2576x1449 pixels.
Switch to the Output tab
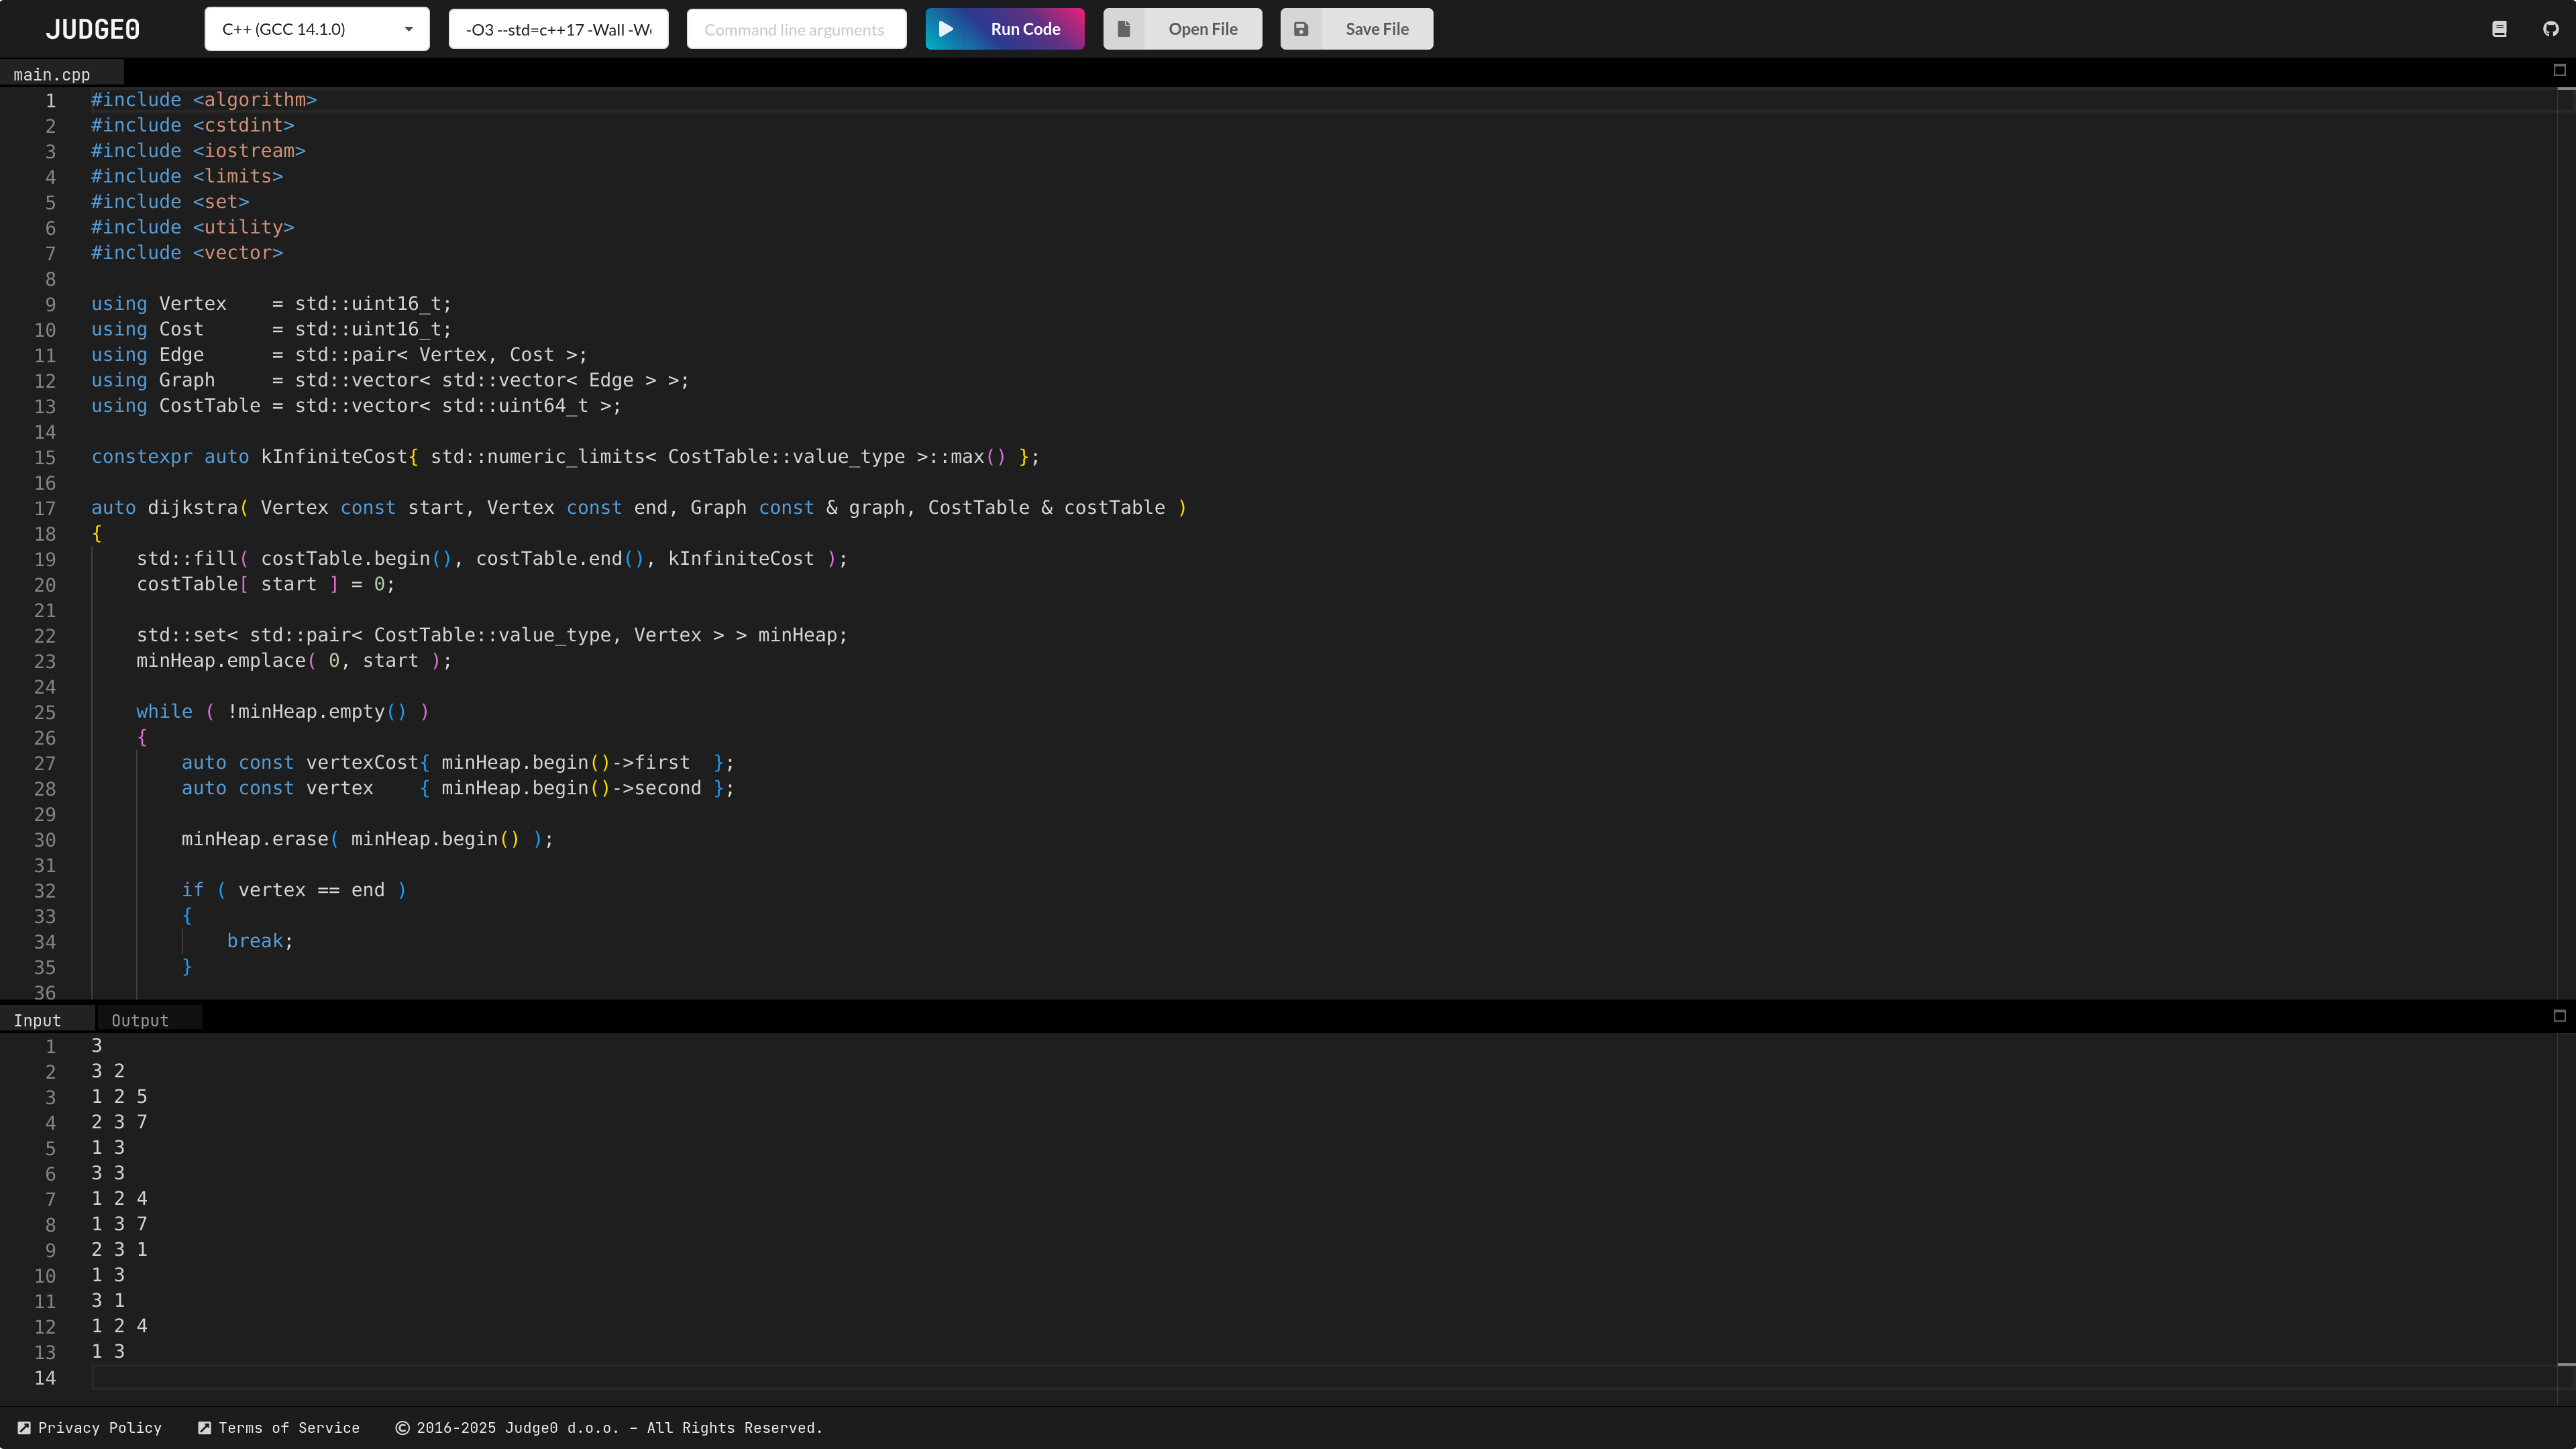pyautogui.click(x=140, y=1020)
